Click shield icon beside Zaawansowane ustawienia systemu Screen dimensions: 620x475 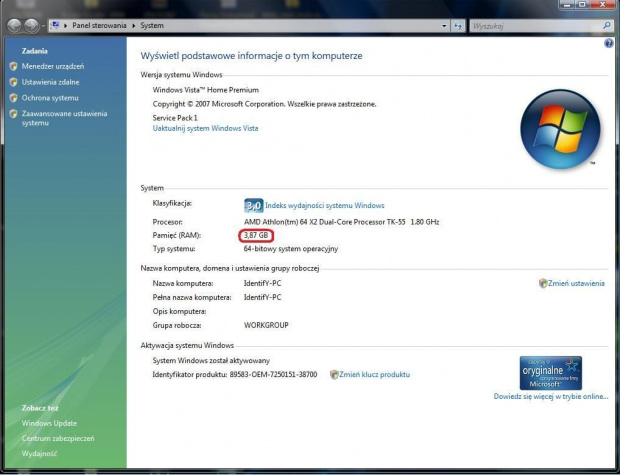point(14,114)
